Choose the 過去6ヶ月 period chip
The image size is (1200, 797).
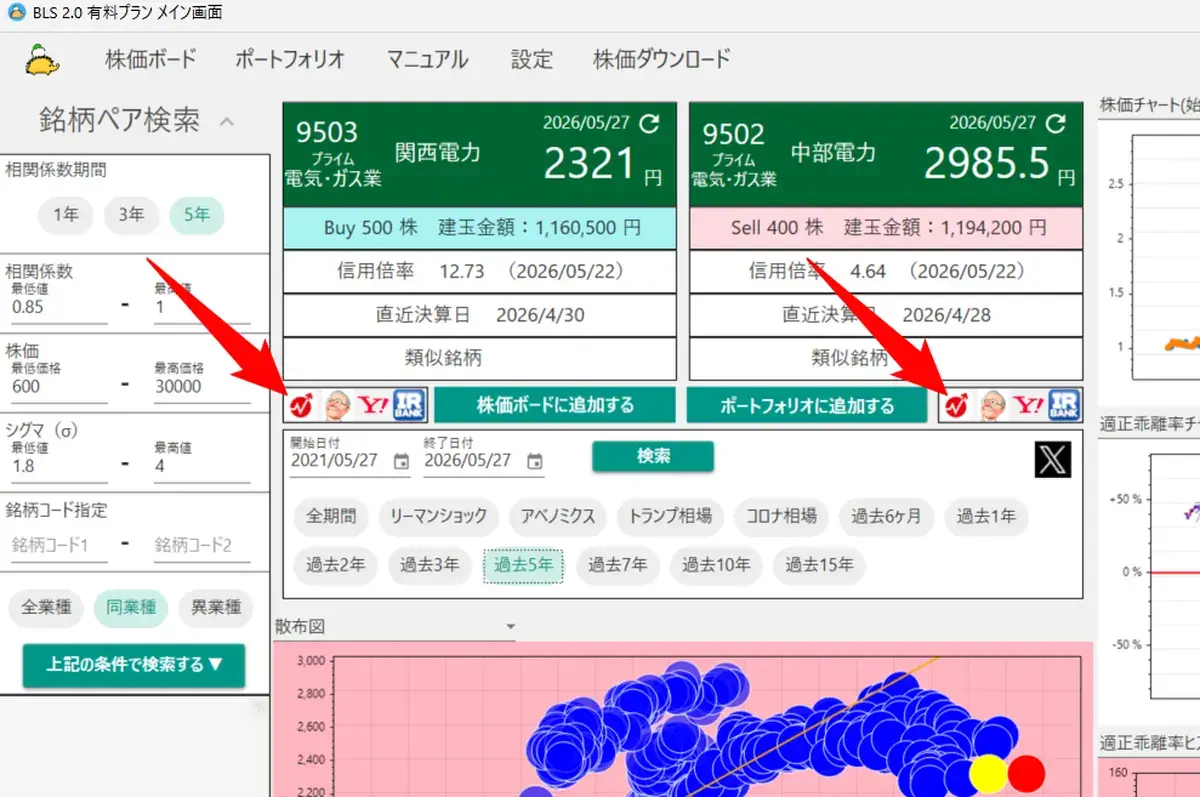pos(886,516)
